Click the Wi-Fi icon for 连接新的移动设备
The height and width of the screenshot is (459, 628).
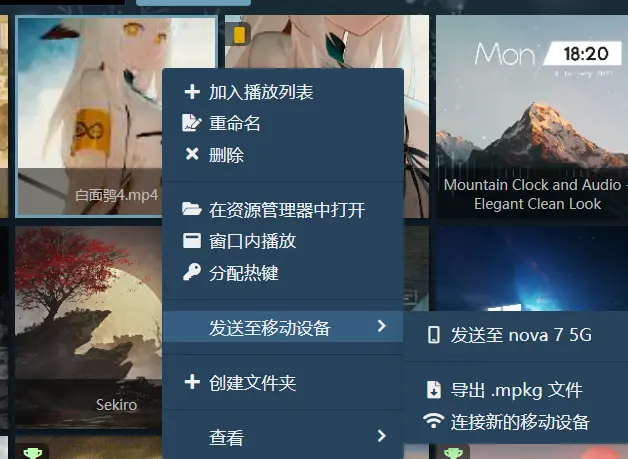point(433,421)
